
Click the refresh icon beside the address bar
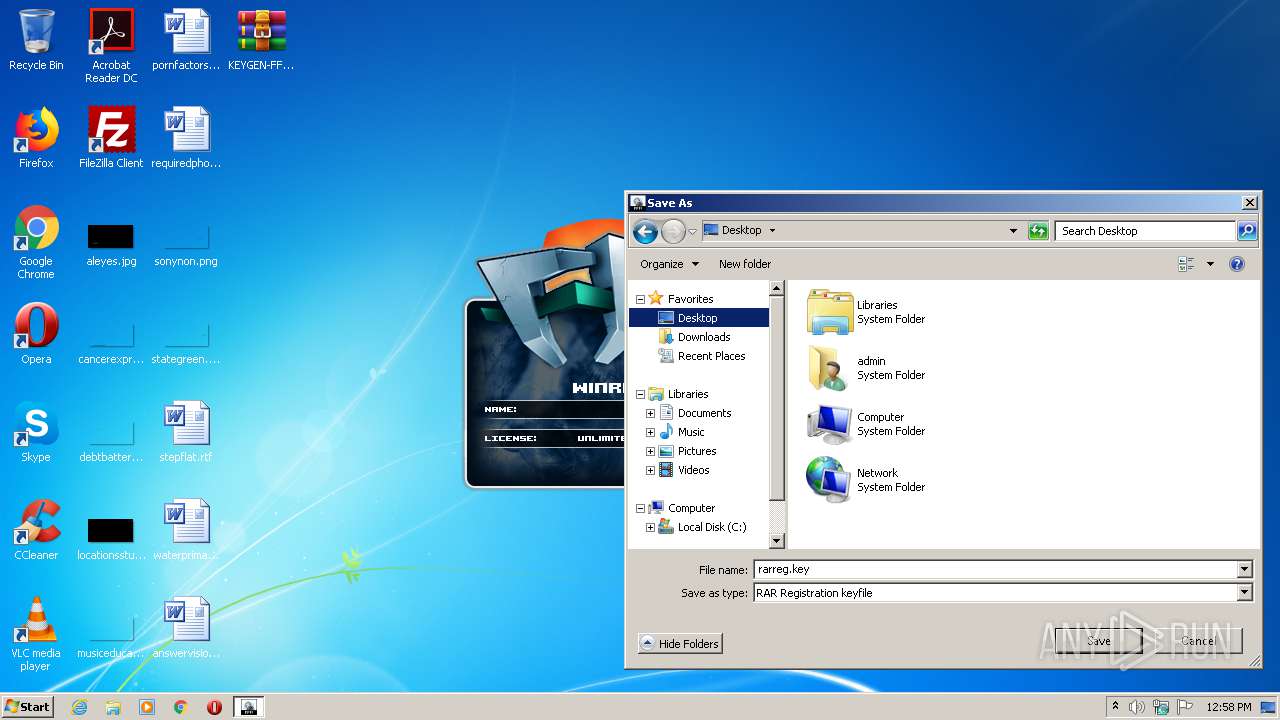pos(1038,231)
